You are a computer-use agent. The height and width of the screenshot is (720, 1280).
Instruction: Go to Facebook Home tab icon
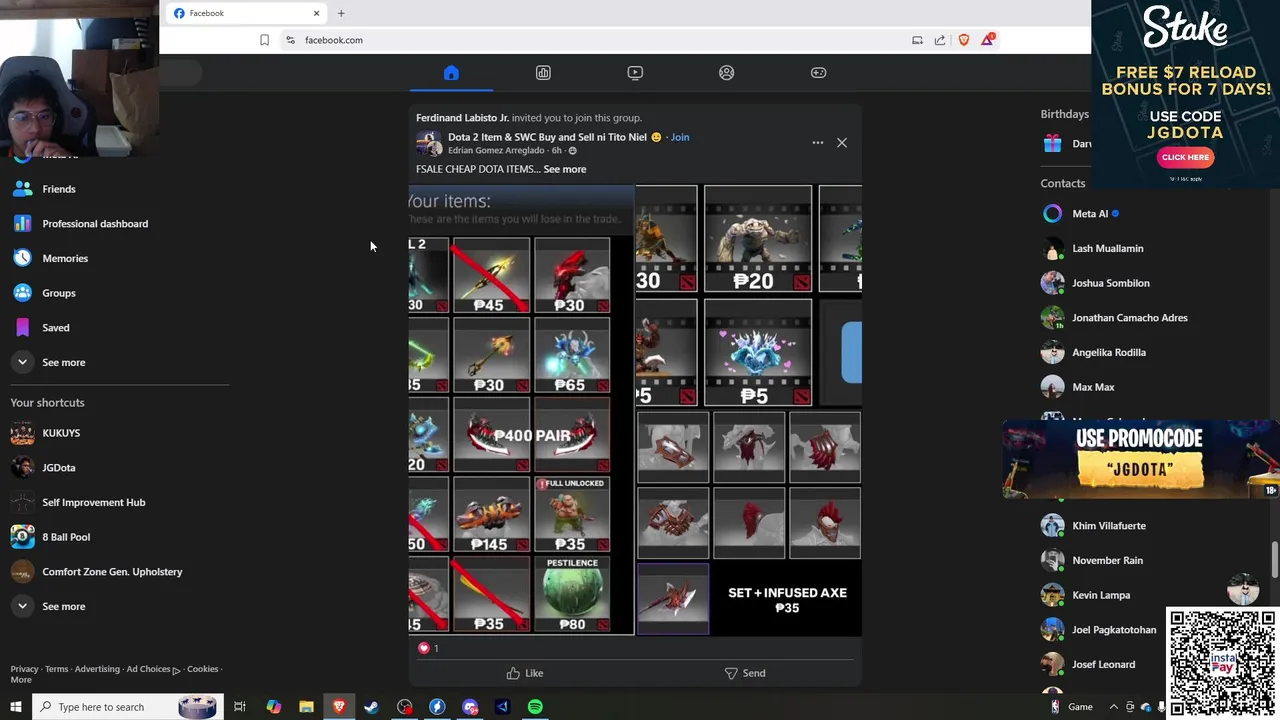point(451,73)
